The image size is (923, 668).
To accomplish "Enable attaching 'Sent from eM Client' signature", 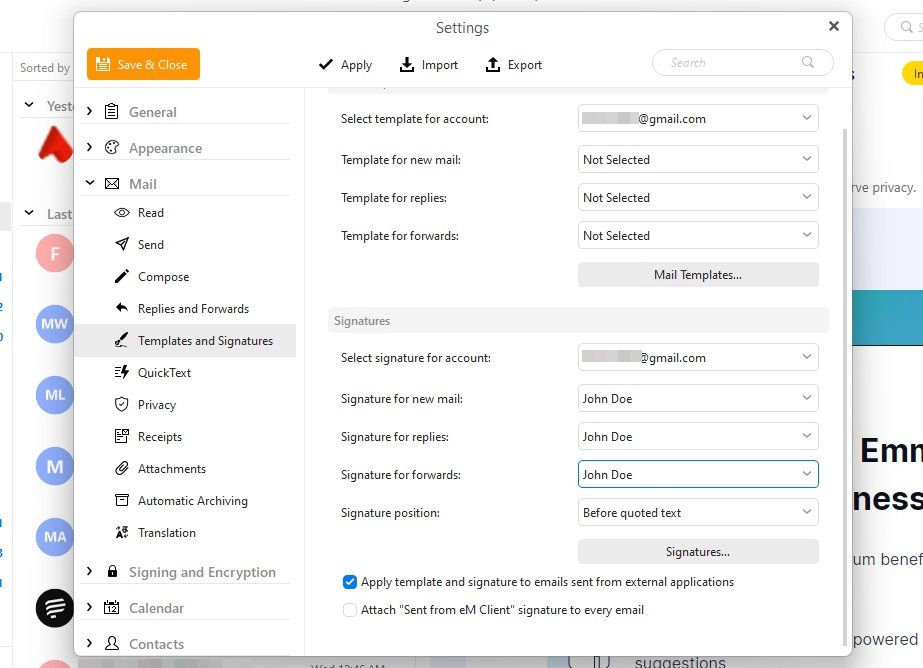I will tap(350, 609).
